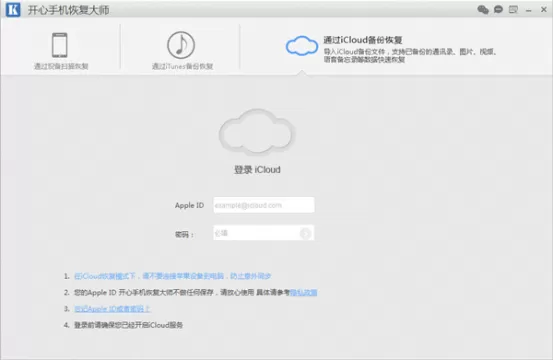Screen dimensions: 553x360
Task: Select the phone device scan recovery icon
Action: coord(60,45)
